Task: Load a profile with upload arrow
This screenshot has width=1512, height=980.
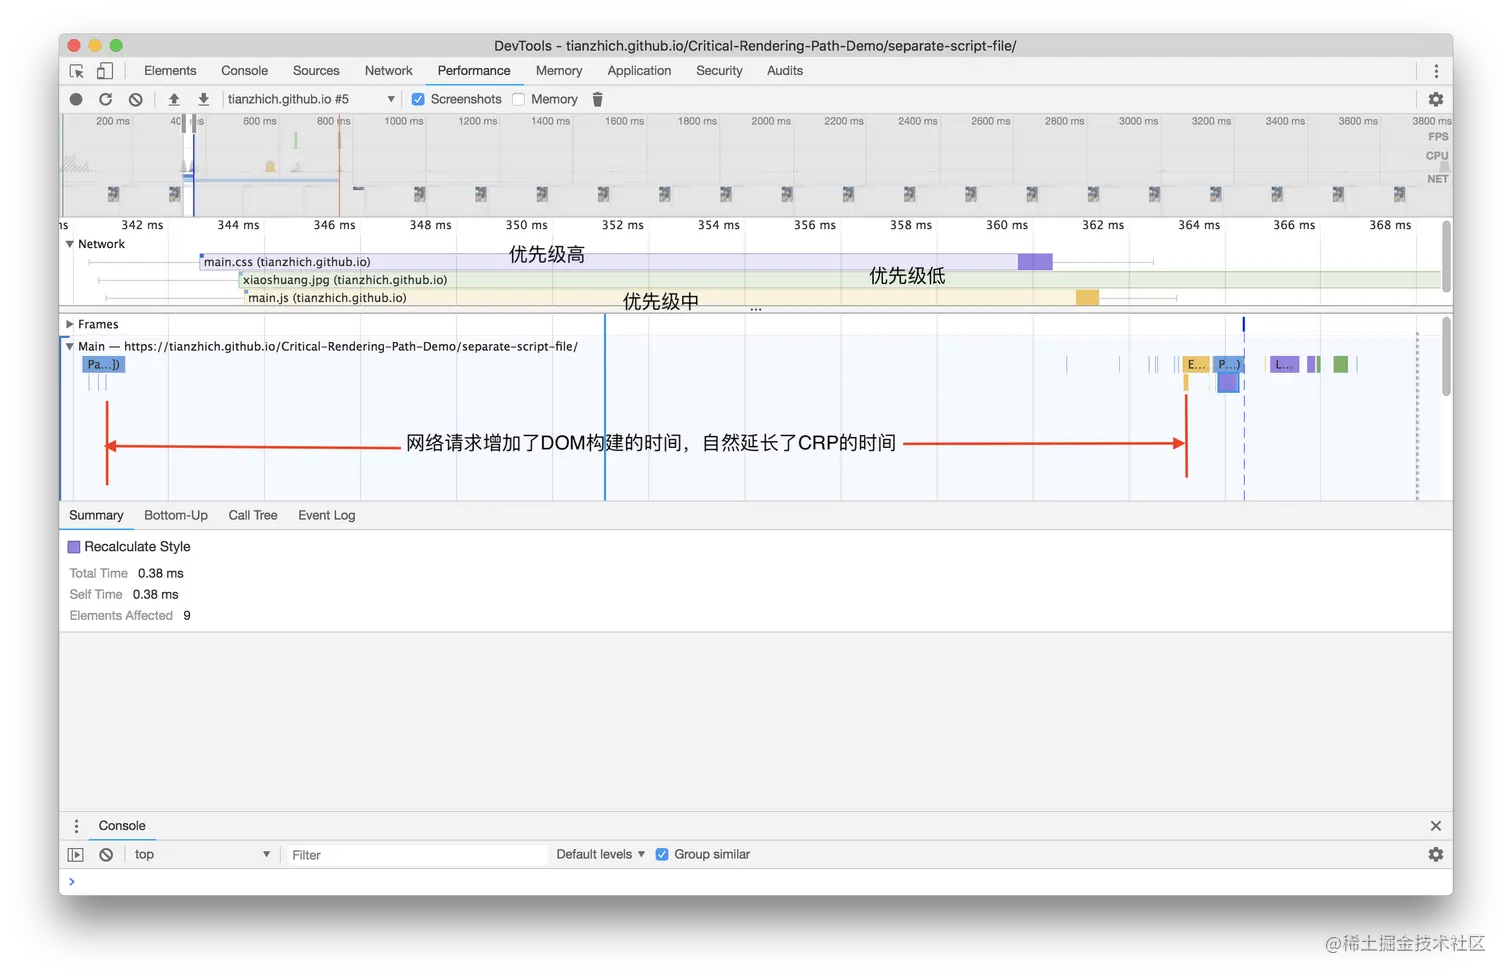Action: (174, 99)
